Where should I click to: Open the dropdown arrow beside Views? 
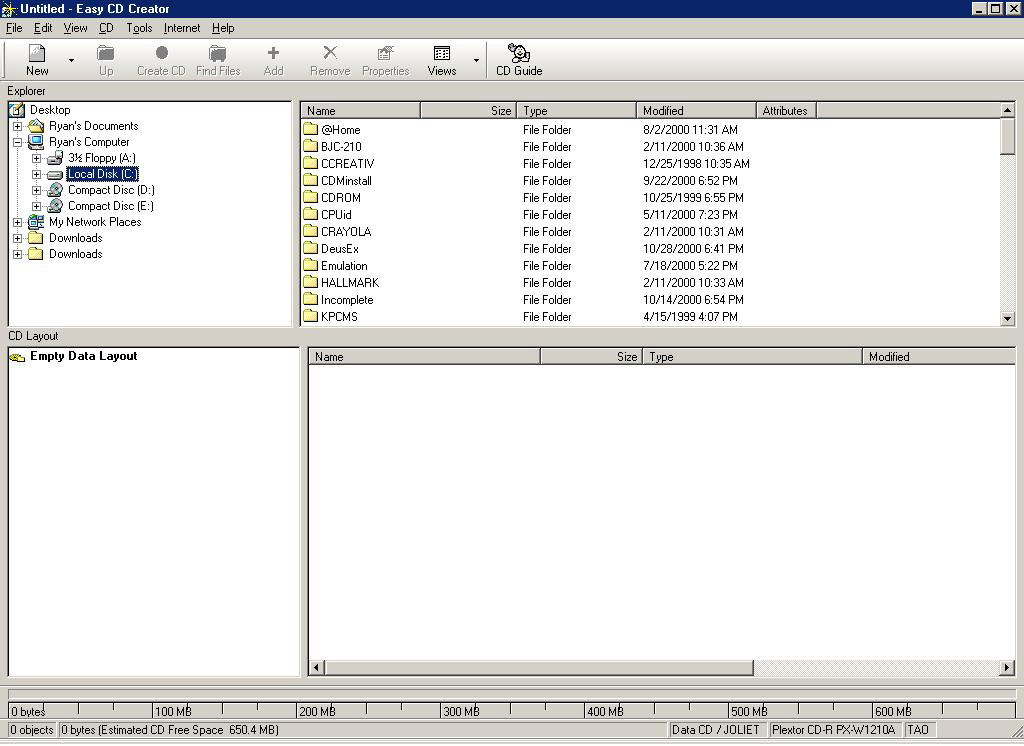[476, 60]
